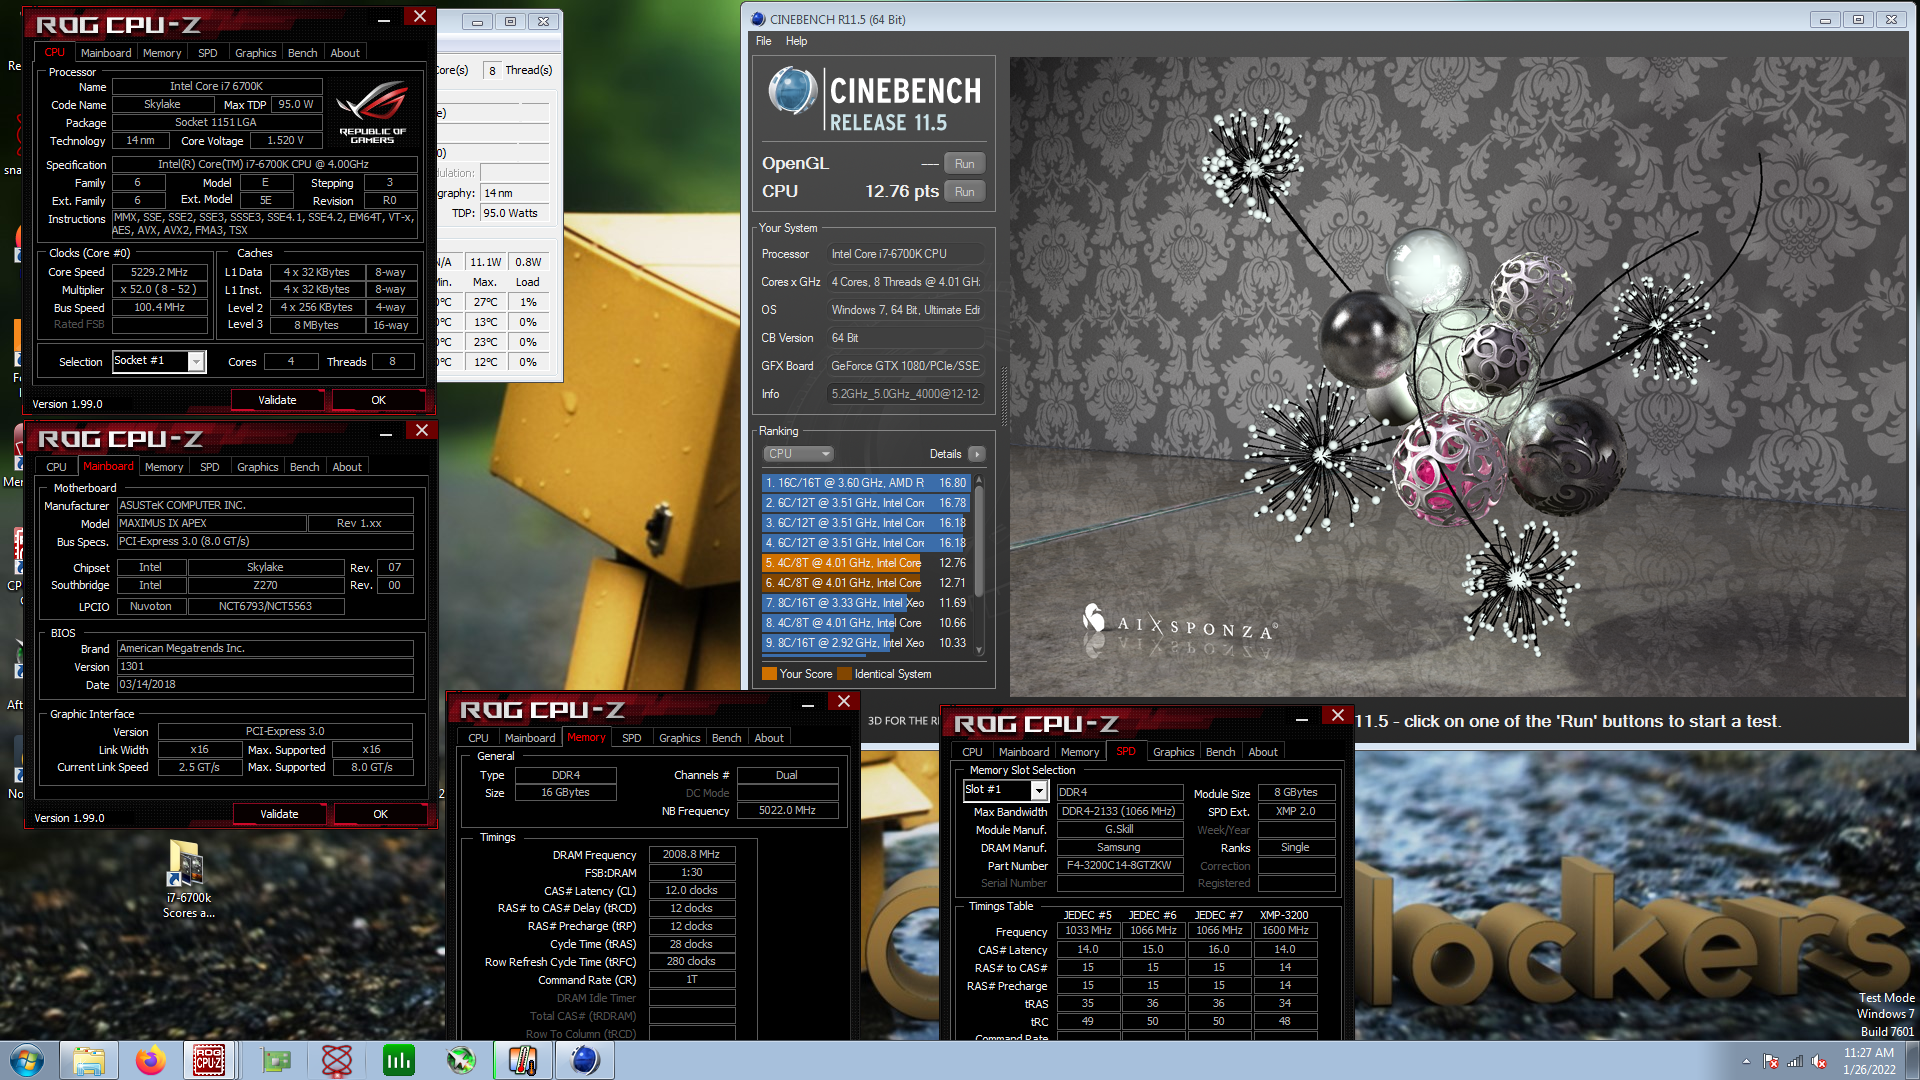Select ranking row 5 scoring 12.76
Image resolution: width=1920 pixels, height=1080 pixels.
click(866, 563)
